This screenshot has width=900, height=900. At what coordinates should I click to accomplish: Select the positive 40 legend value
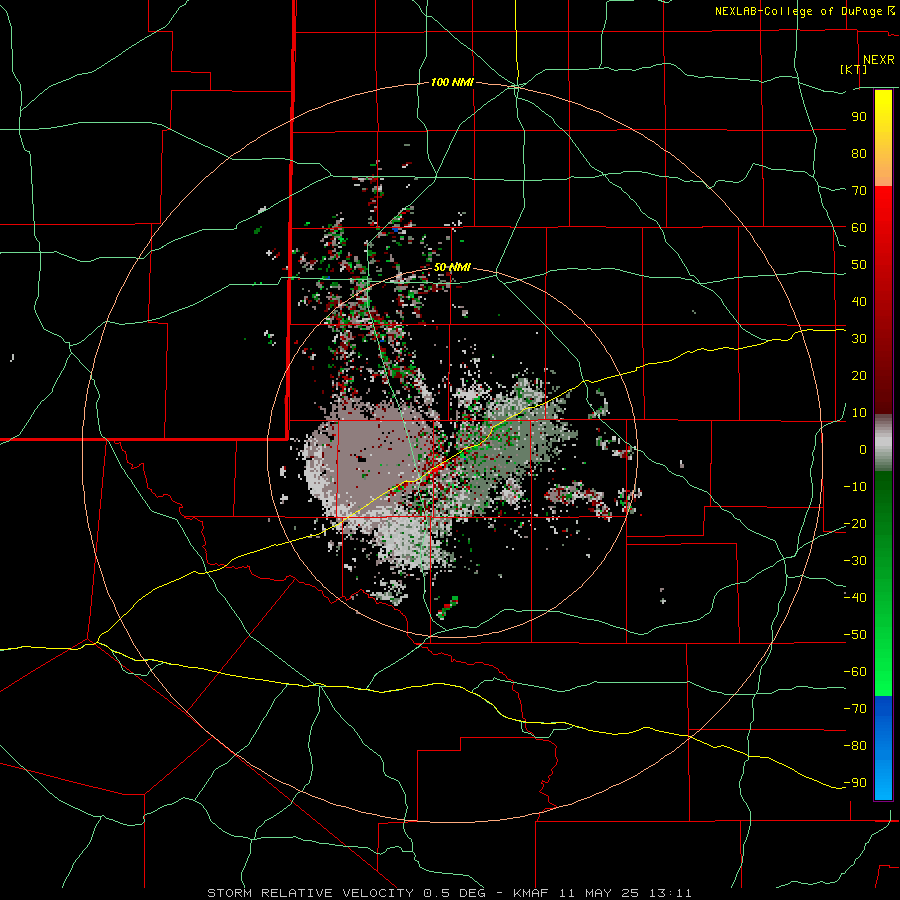[x=859, y=301]
